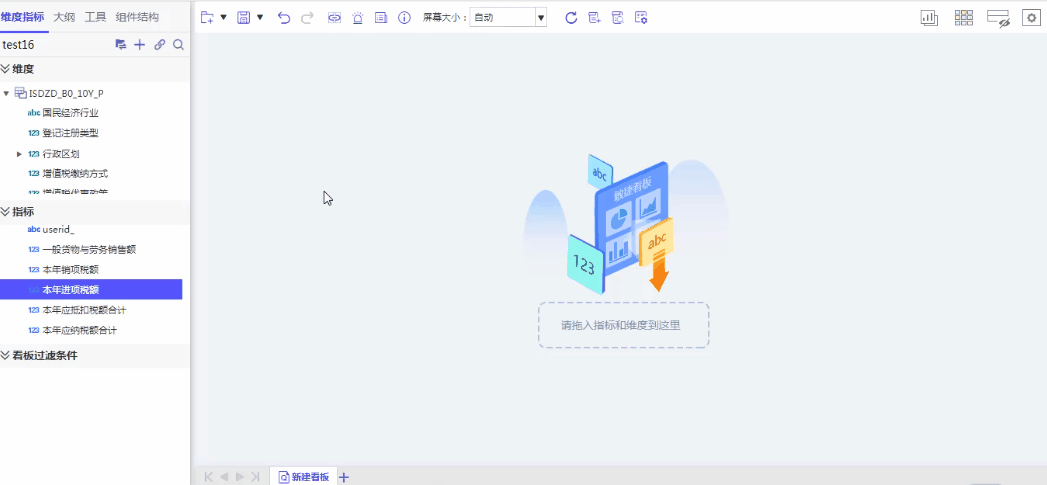Click the undo arrow in toolbar
The image size is (1047, 485).
[x=284, y=18]
